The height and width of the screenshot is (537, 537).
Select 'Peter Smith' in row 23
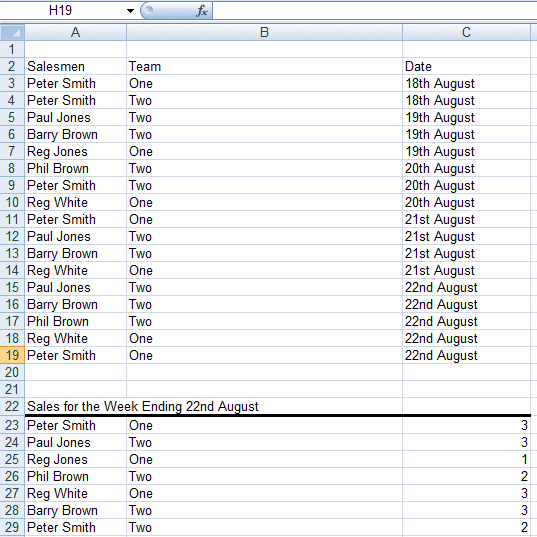(75, 425)
